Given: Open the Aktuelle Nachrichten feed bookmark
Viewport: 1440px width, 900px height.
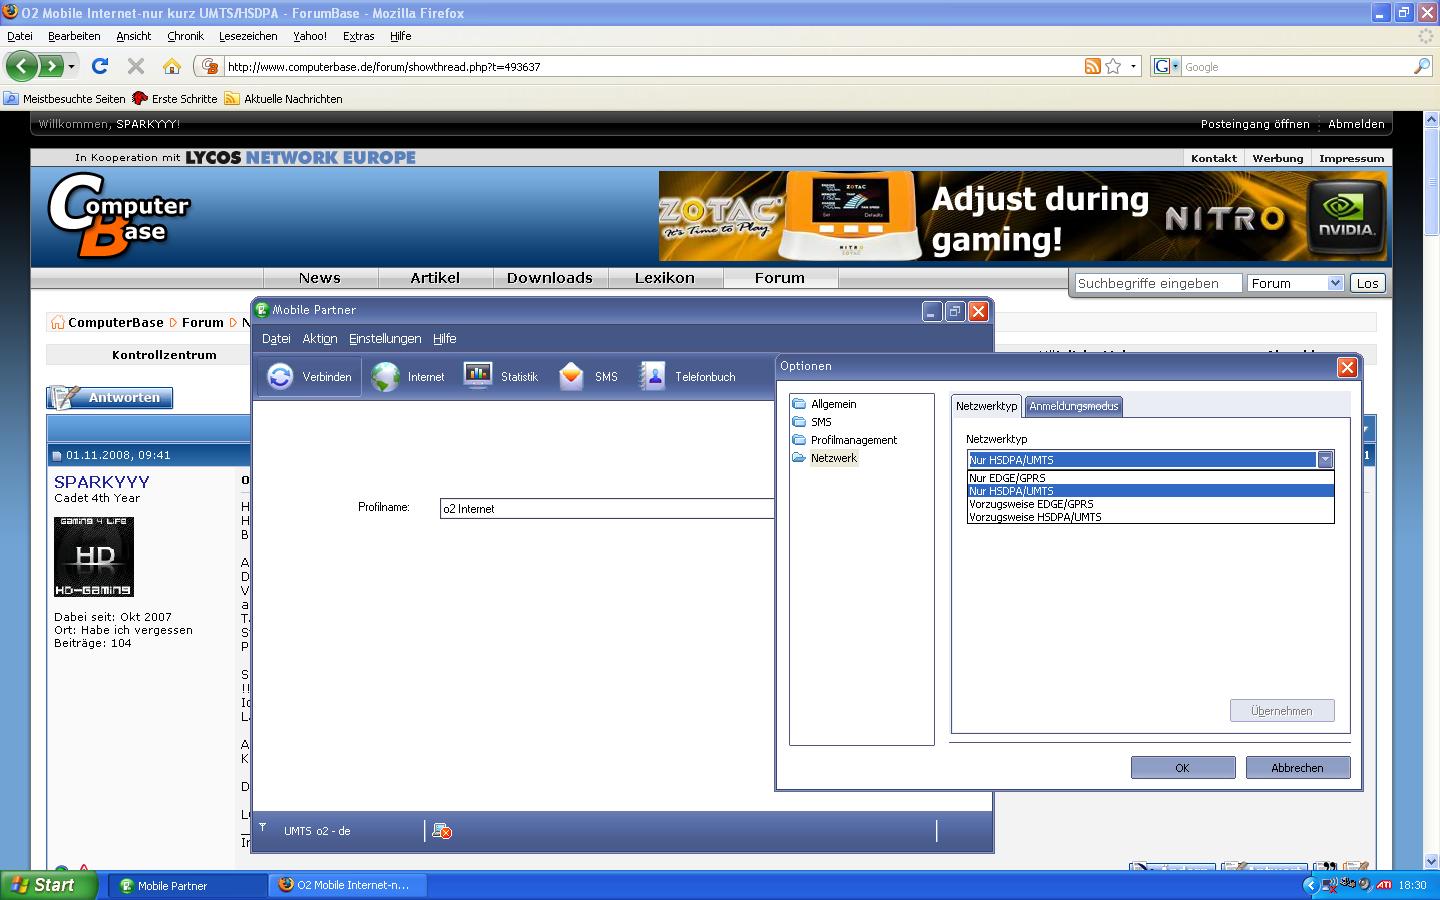Looking at the screenshot, I should pyautogui.click(x=284, y=99).
